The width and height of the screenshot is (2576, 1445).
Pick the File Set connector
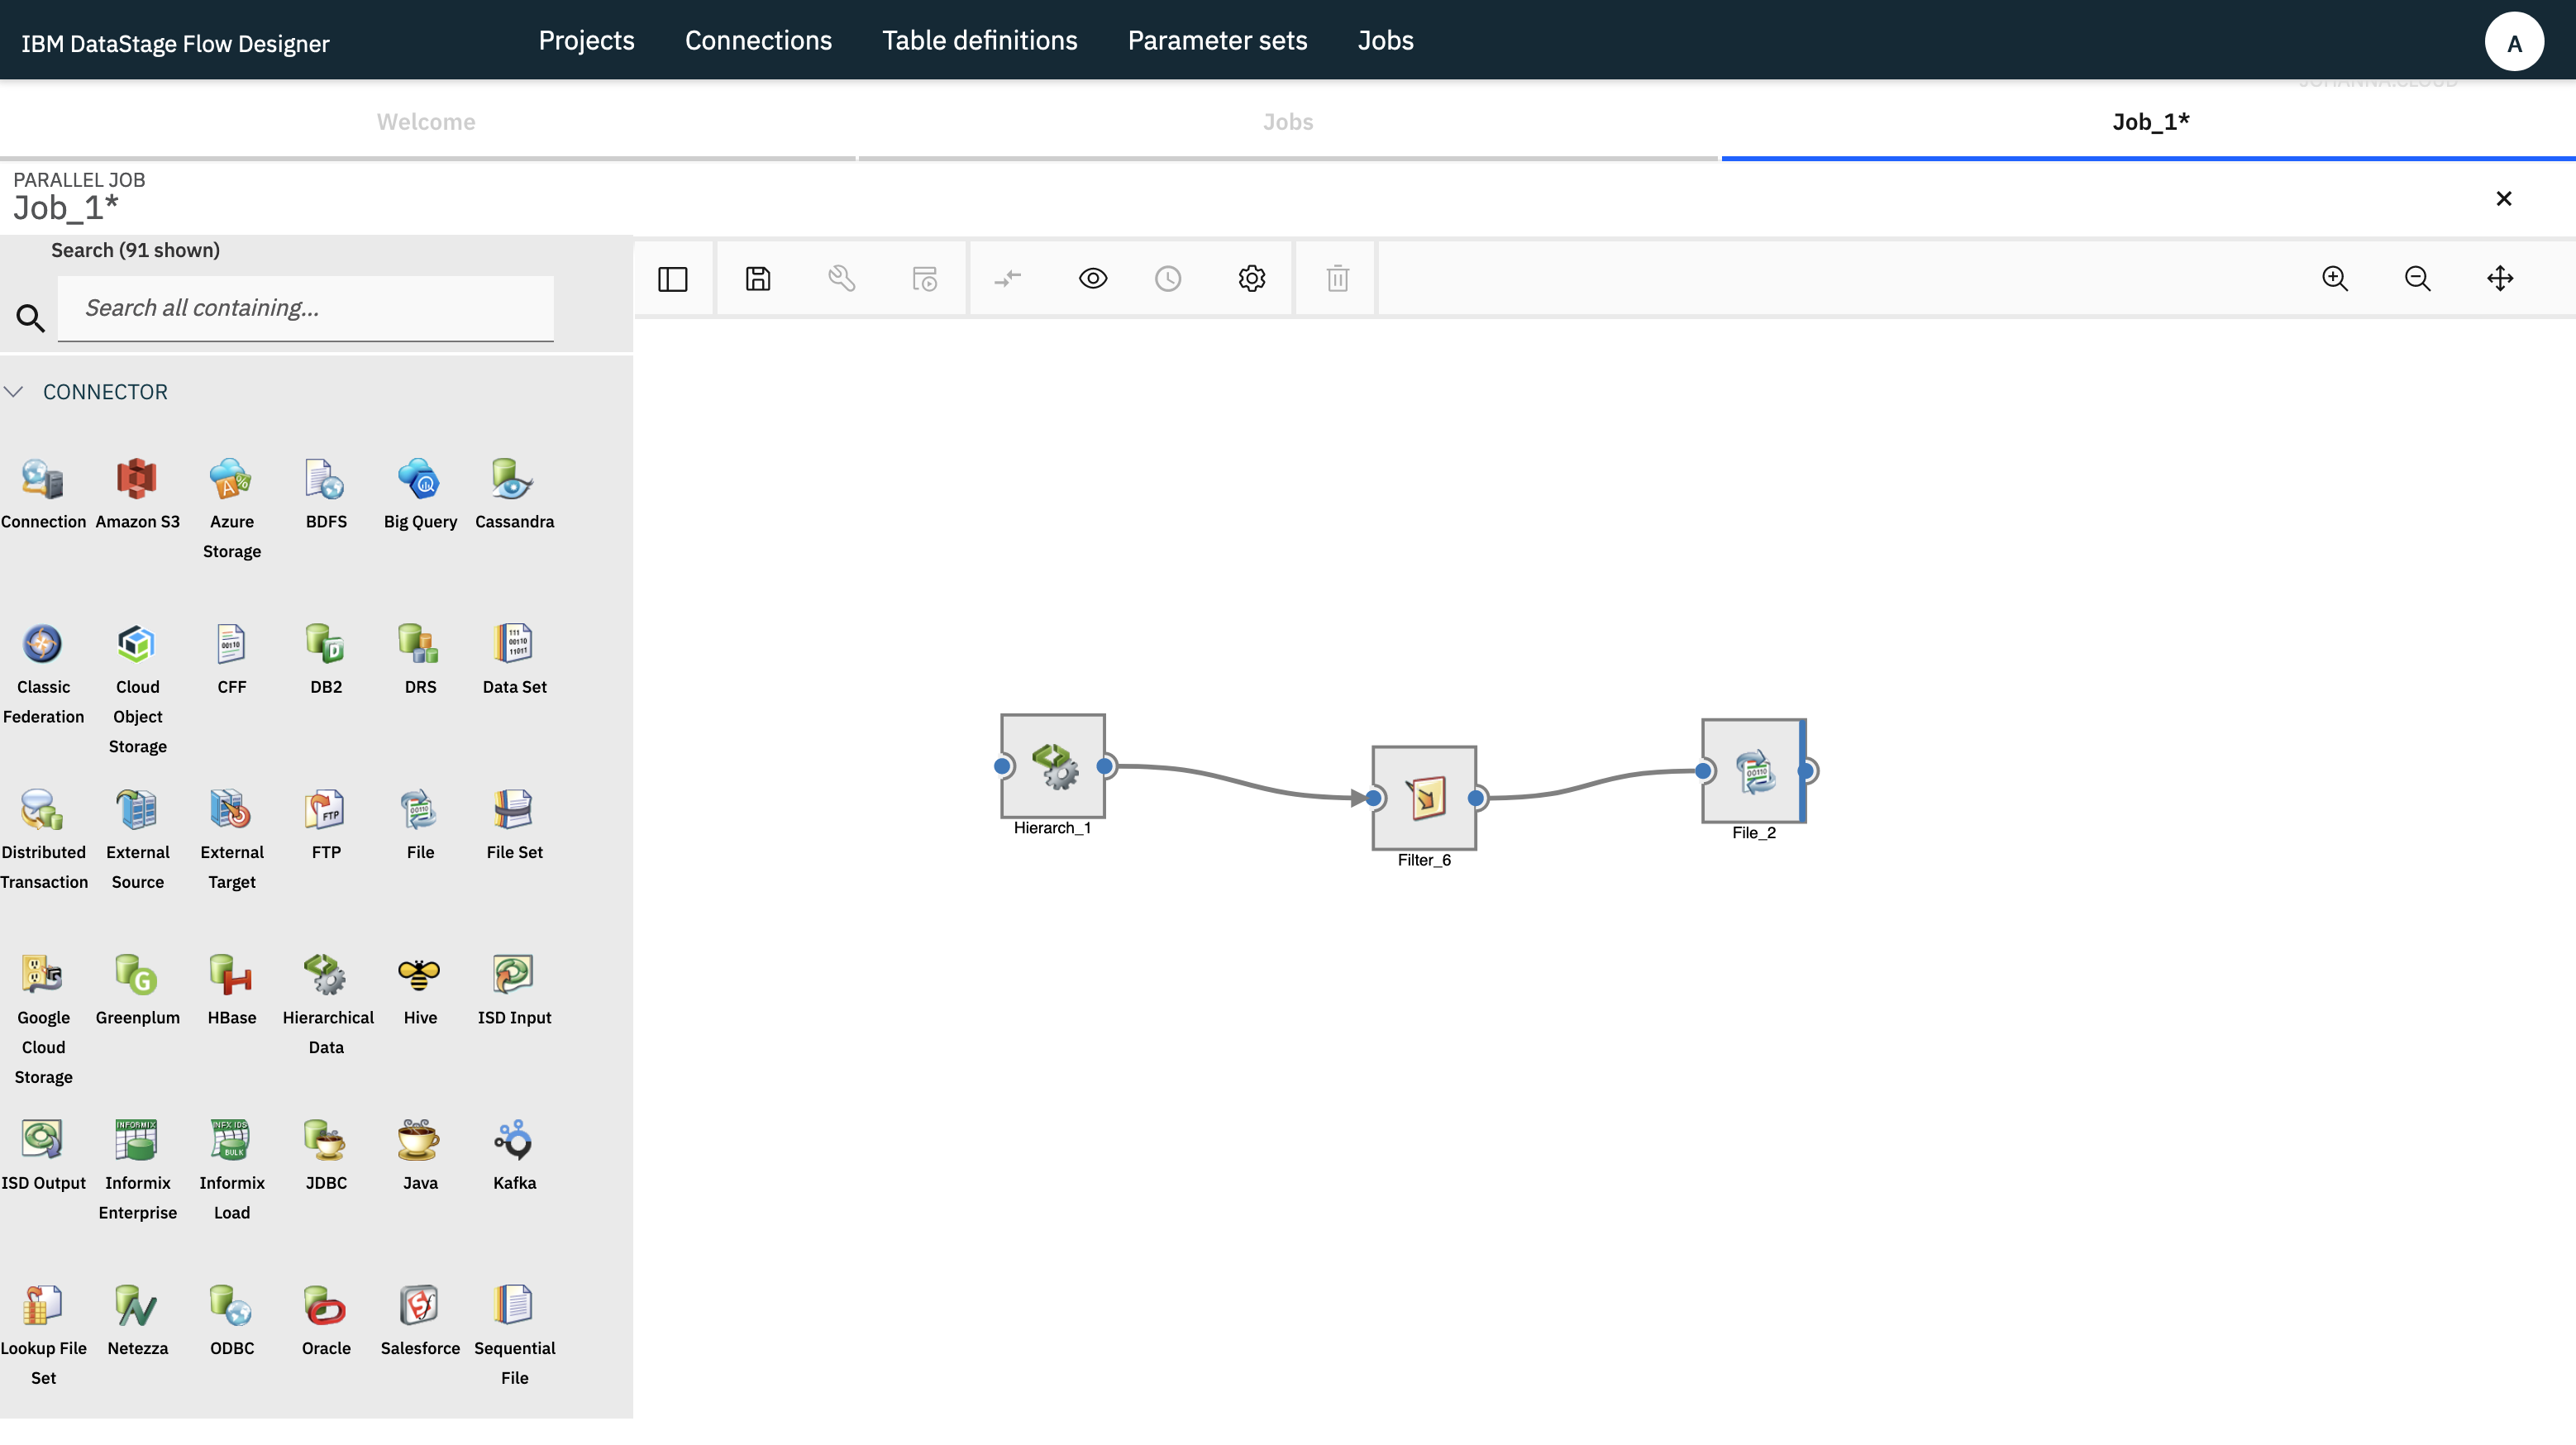click(x=514, y=810)
